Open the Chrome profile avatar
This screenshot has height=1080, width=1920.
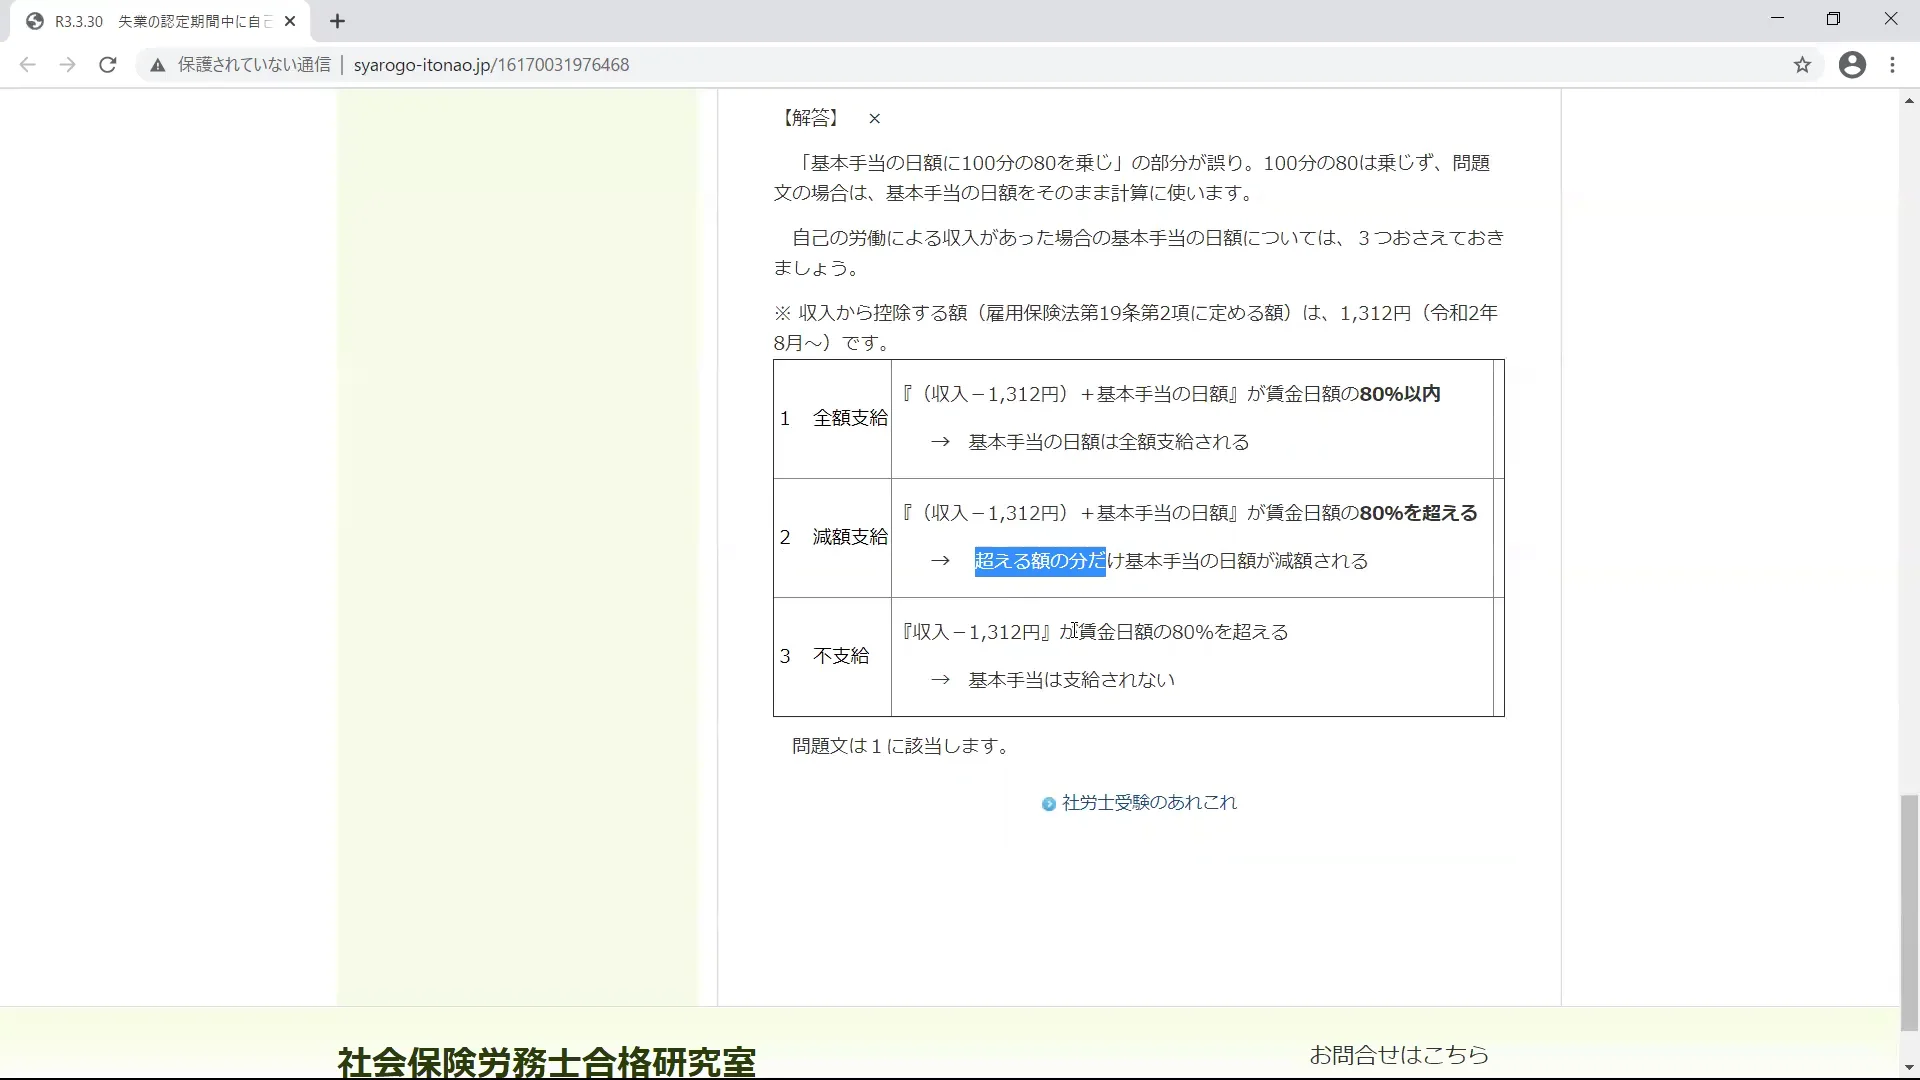[1852, 65]
